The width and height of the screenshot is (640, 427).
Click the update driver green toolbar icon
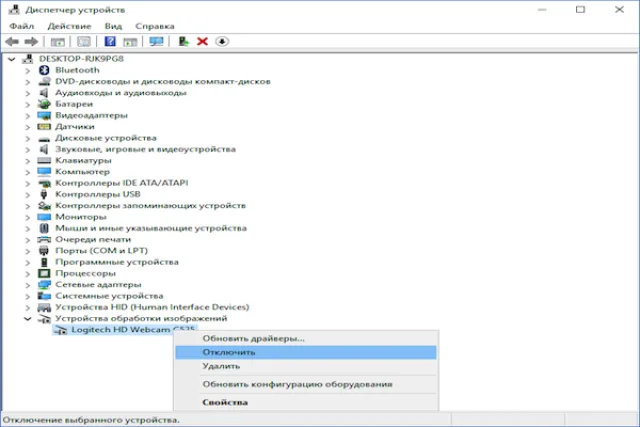click(x=184, y=41)
